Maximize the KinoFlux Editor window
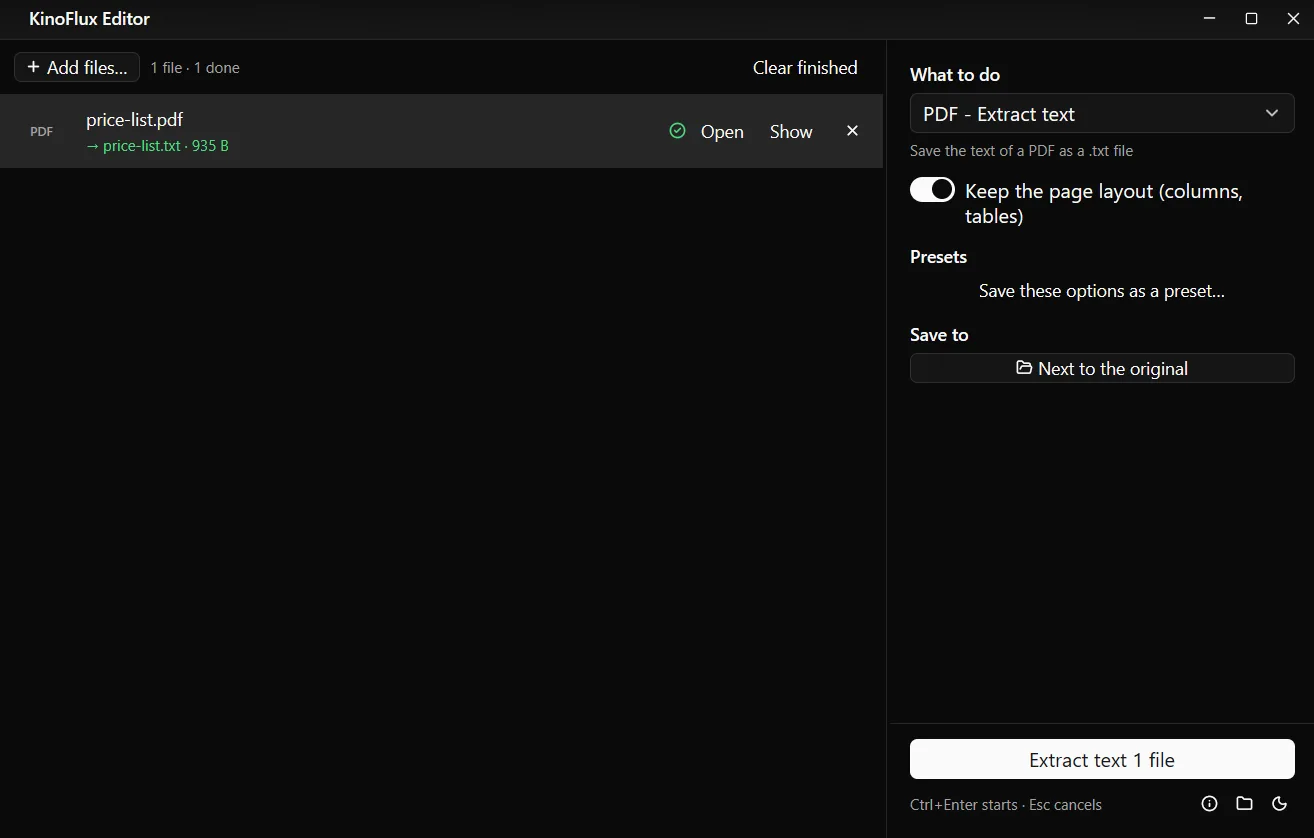 click(1251, 19)
